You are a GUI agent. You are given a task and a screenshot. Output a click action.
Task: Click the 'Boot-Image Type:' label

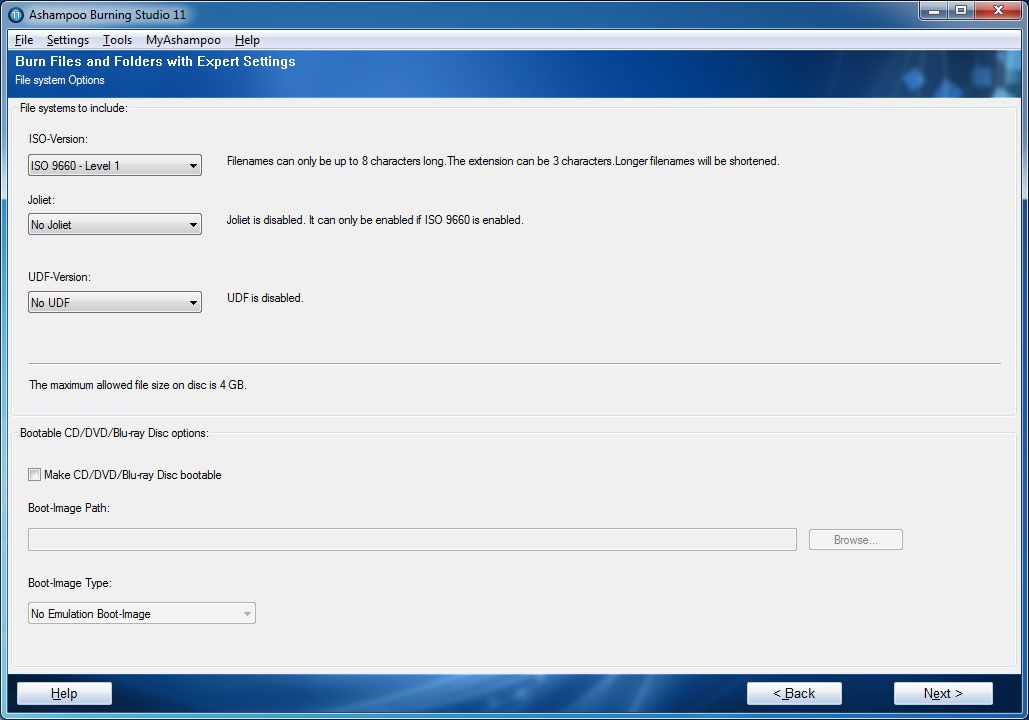point(70,583)
